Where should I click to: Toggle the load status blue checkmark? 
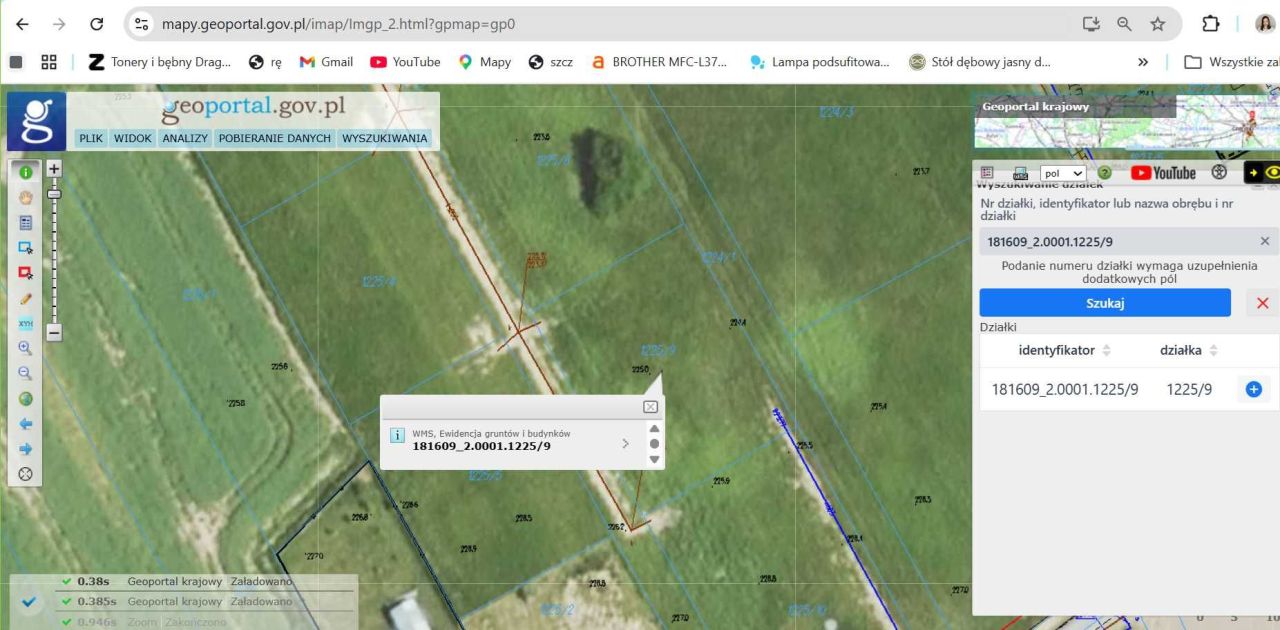(29, 602)
